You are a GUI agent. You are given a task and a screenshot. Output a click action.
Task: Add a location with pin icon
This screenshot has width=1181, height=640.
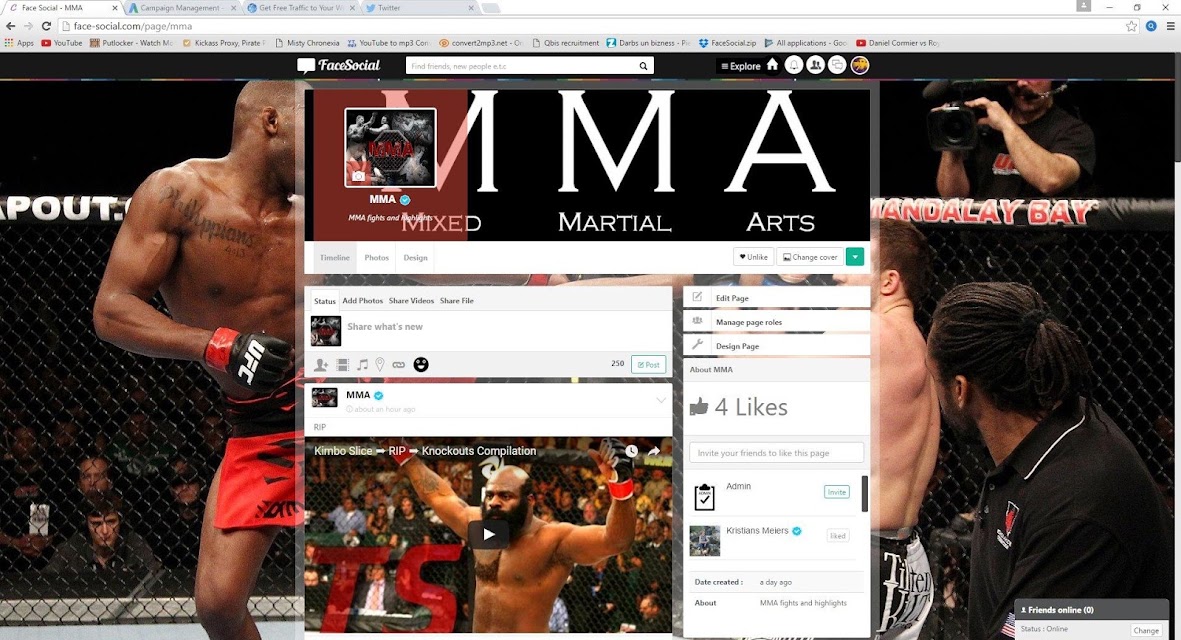[x=380, y=364]
